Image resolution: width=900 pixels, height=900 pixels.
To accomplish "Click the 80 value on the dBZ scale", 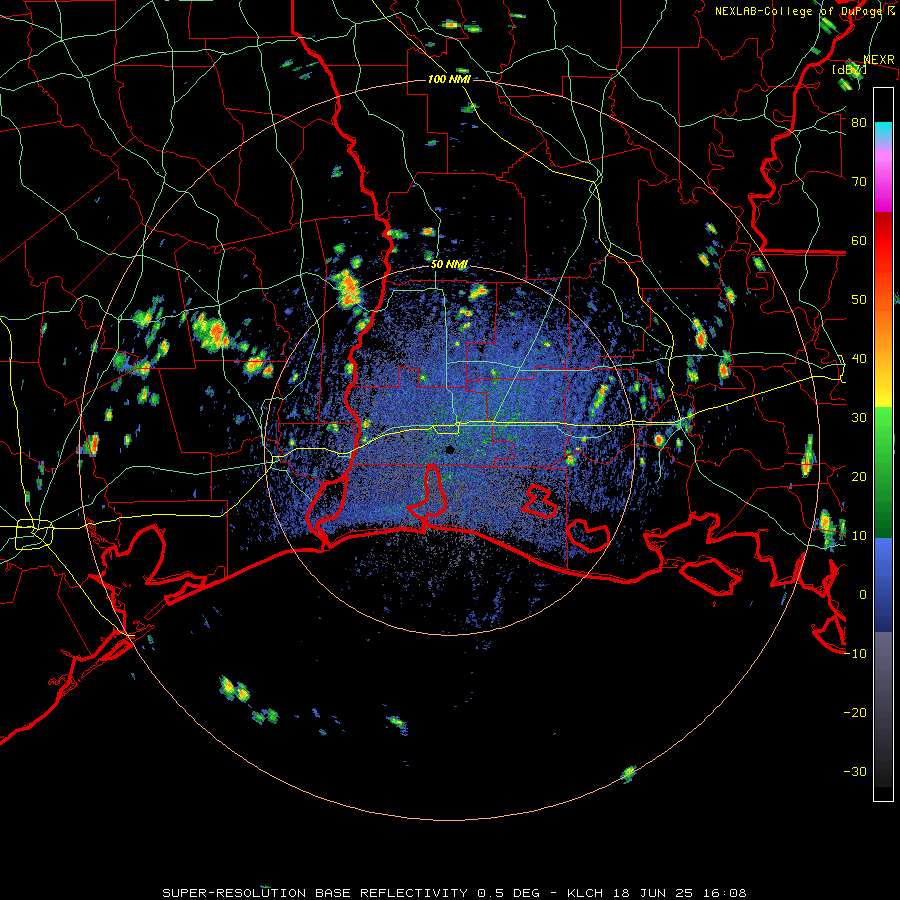I will click(859, 123).
